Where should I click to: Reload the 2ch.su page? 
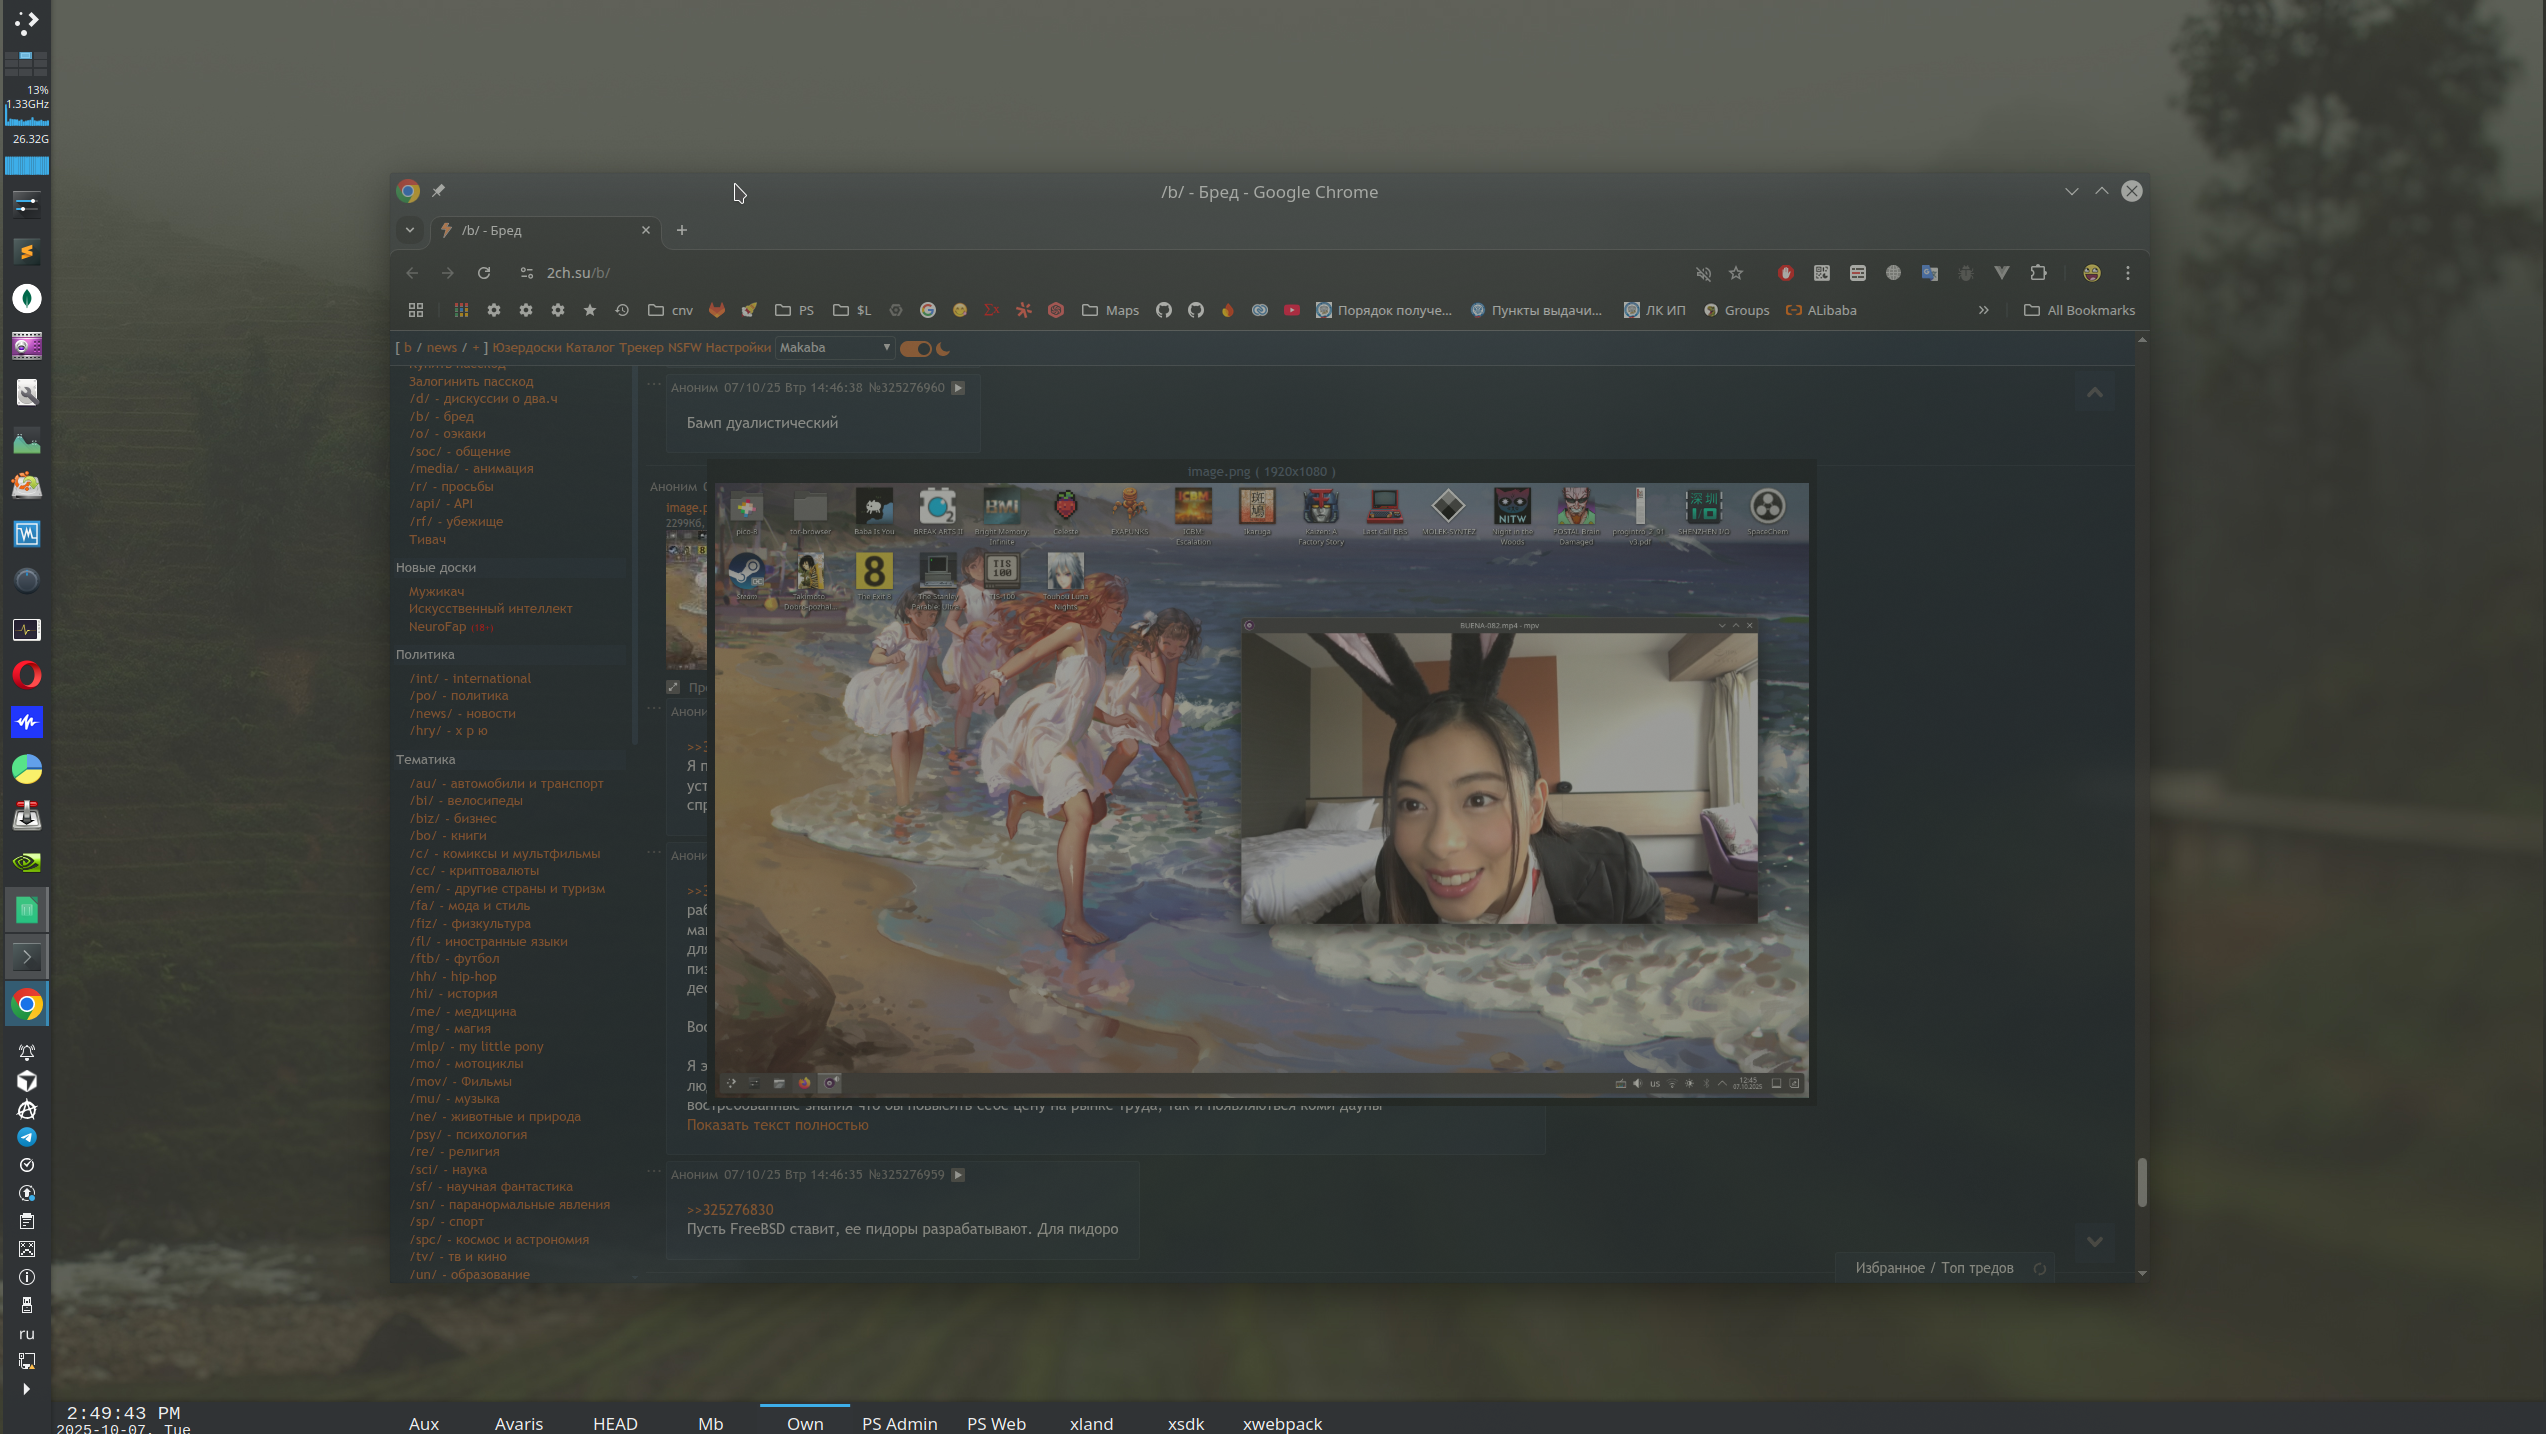point(484,273)
